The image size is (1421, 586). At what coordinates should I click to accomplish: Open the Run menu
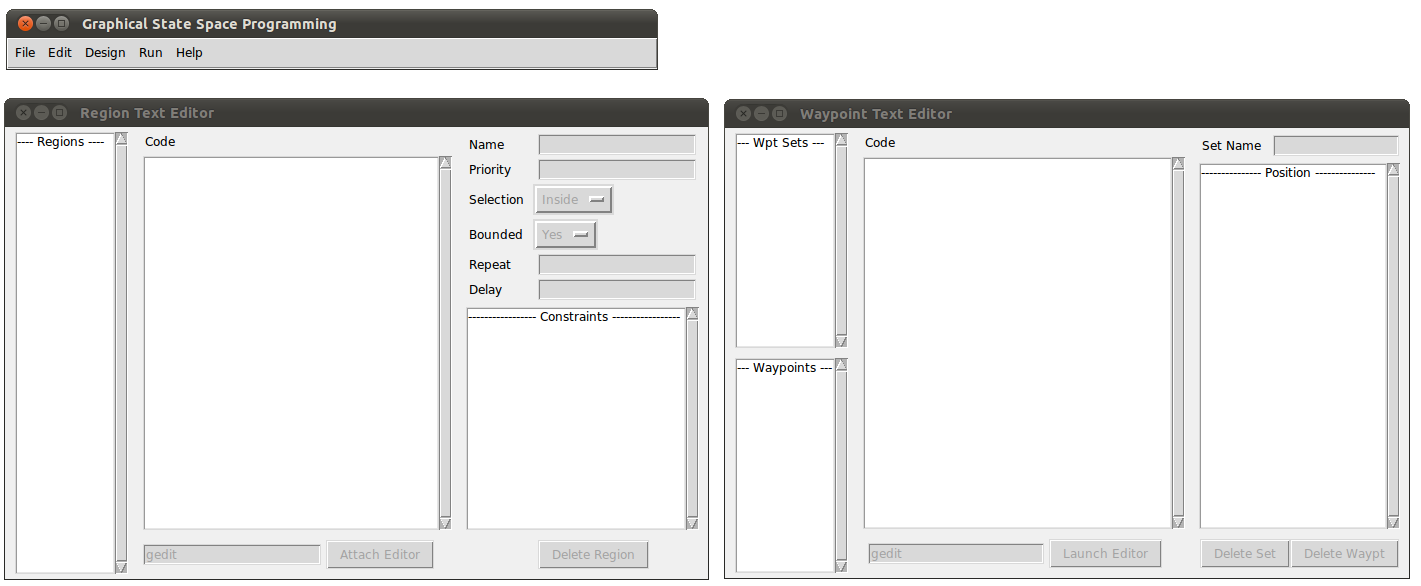150,52
